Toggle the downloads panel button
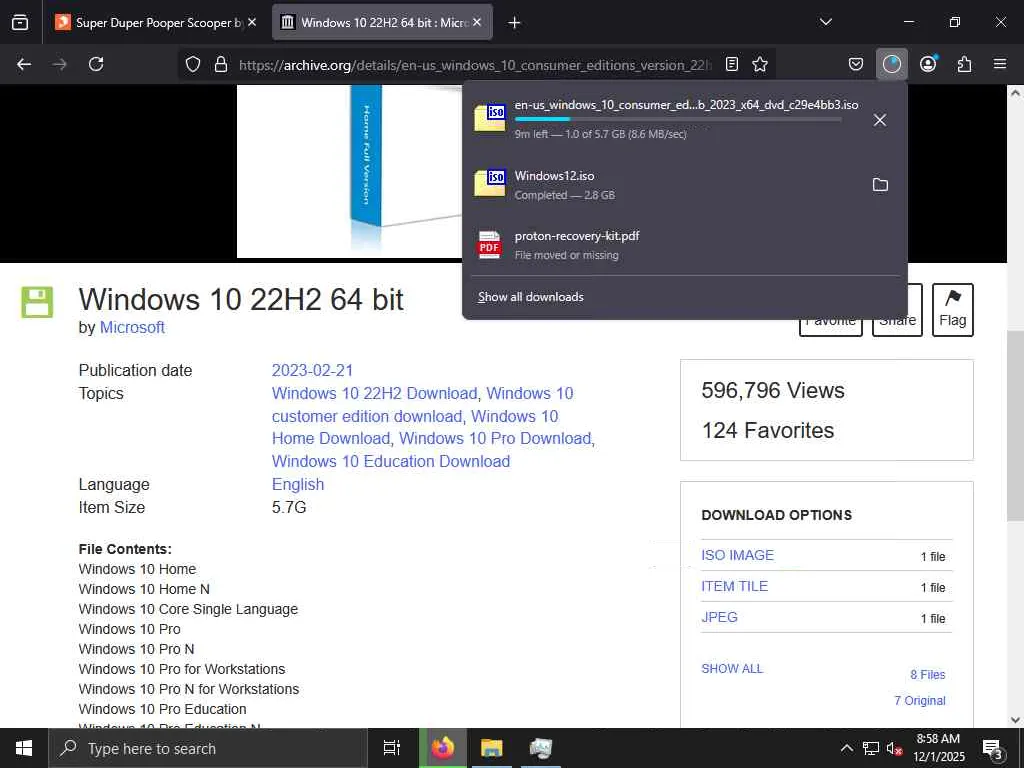This screenshot has height=768, width=1024. [x=891, y=64]
